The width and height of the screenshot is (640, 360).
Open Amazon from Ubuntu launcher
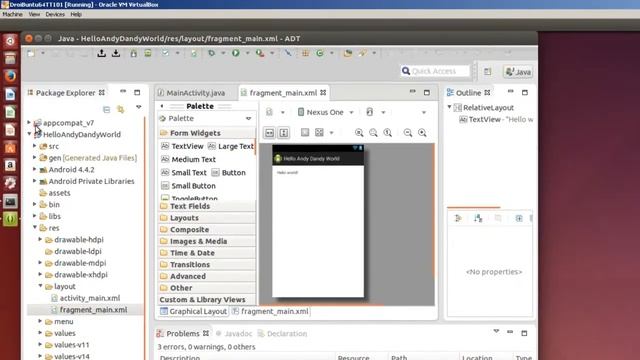[x=10, y=165]
